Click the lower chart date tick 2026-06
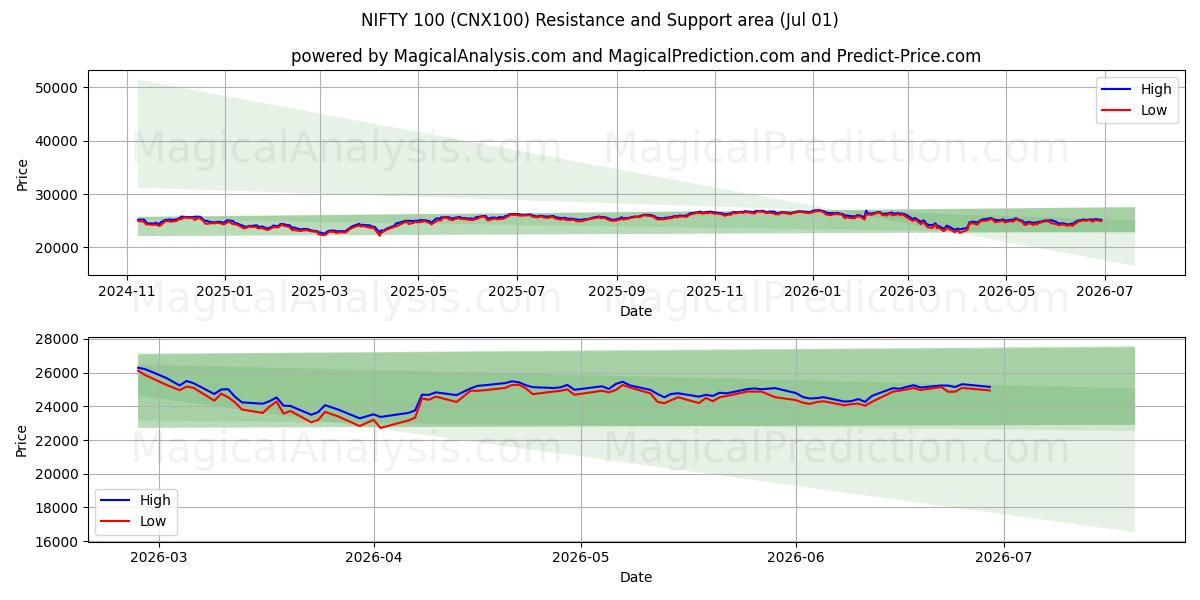The height and width of the screenshot is (600, 1200). [795, 557]
